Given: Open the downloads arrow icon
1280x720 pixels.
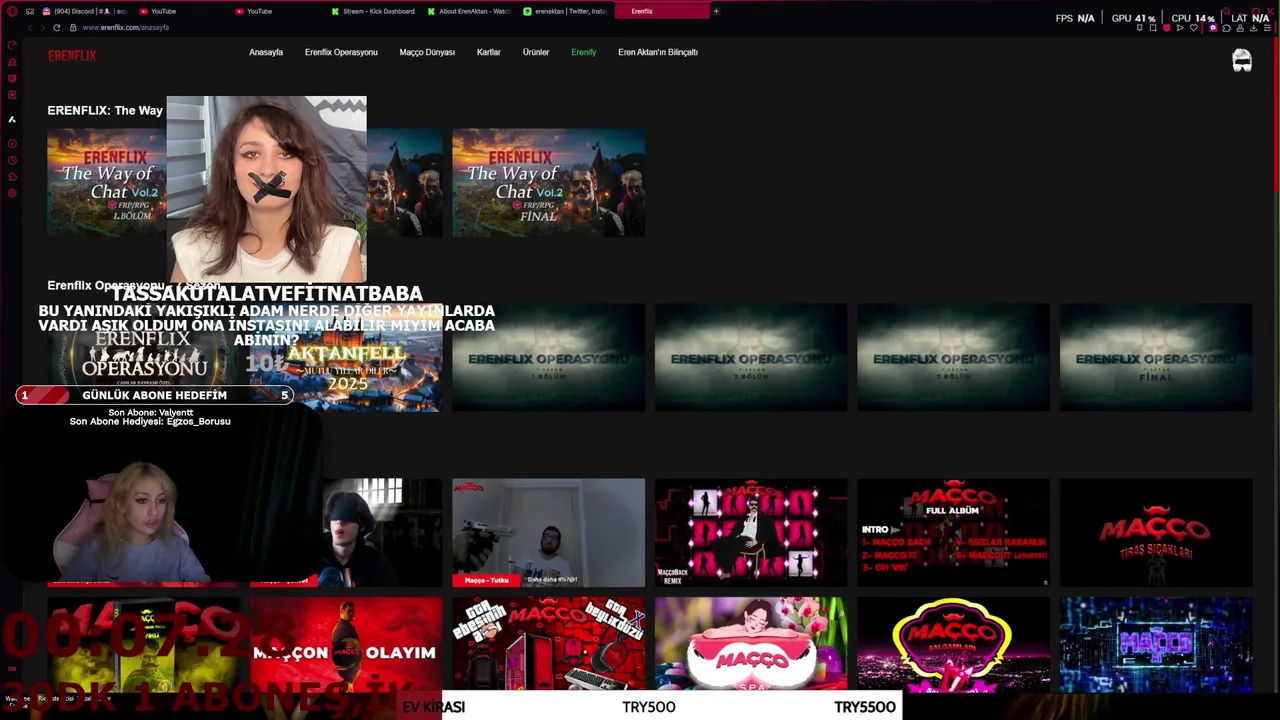Looking at the screenshot, I should tap(1253, 28).
